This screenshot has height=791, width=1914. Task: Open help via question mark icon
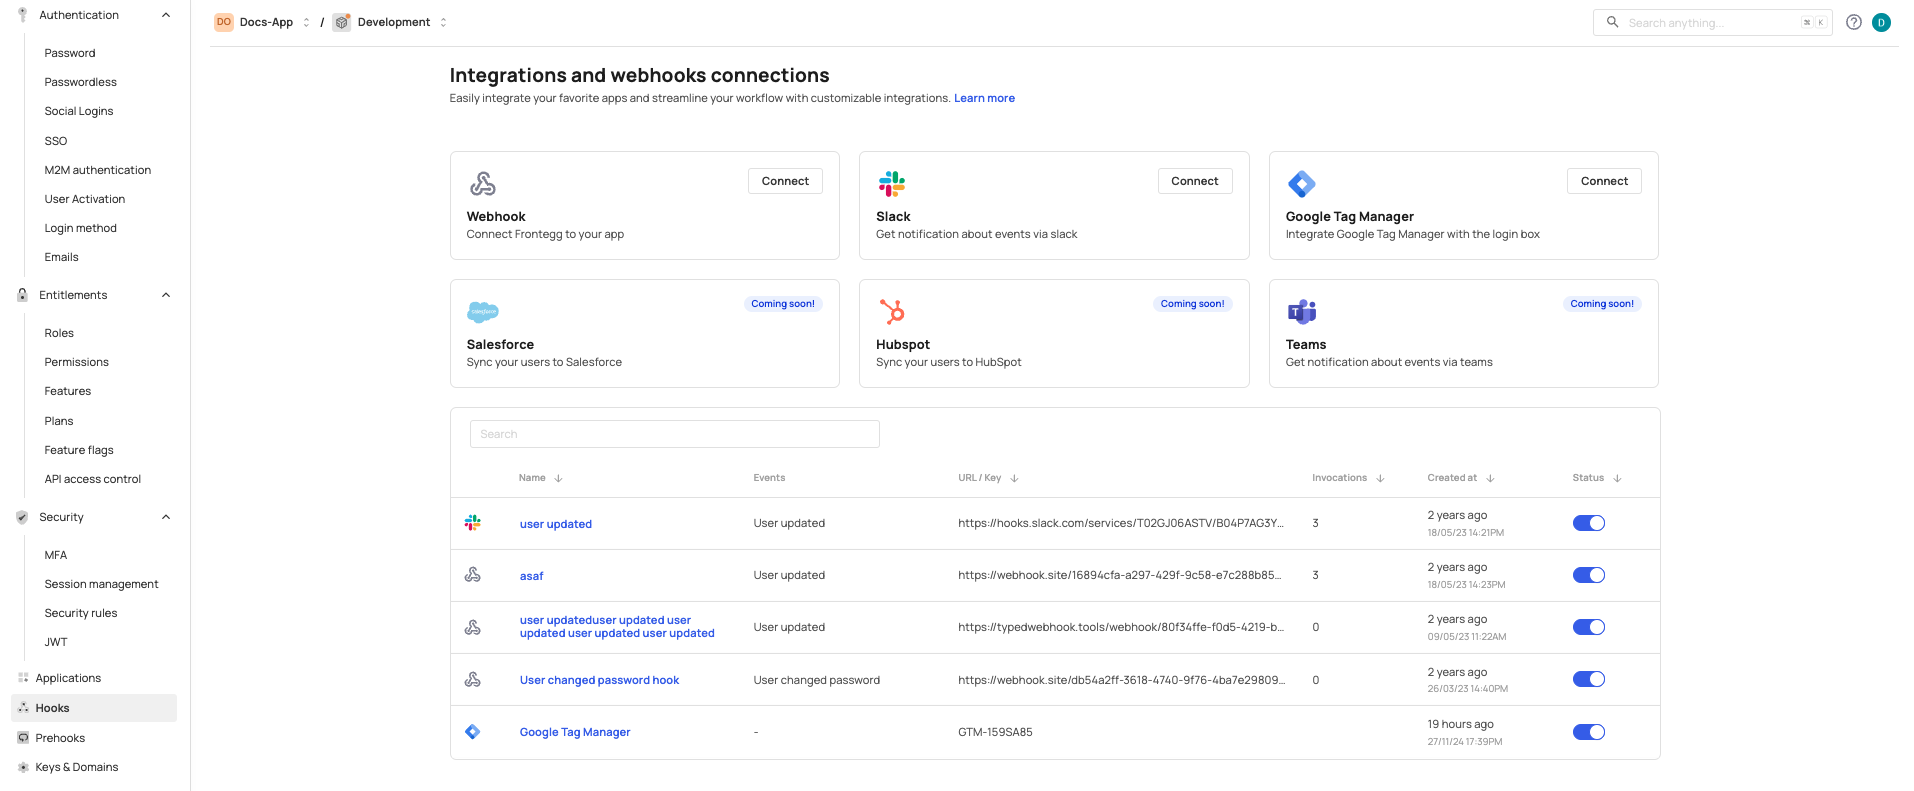[1853, 22]
